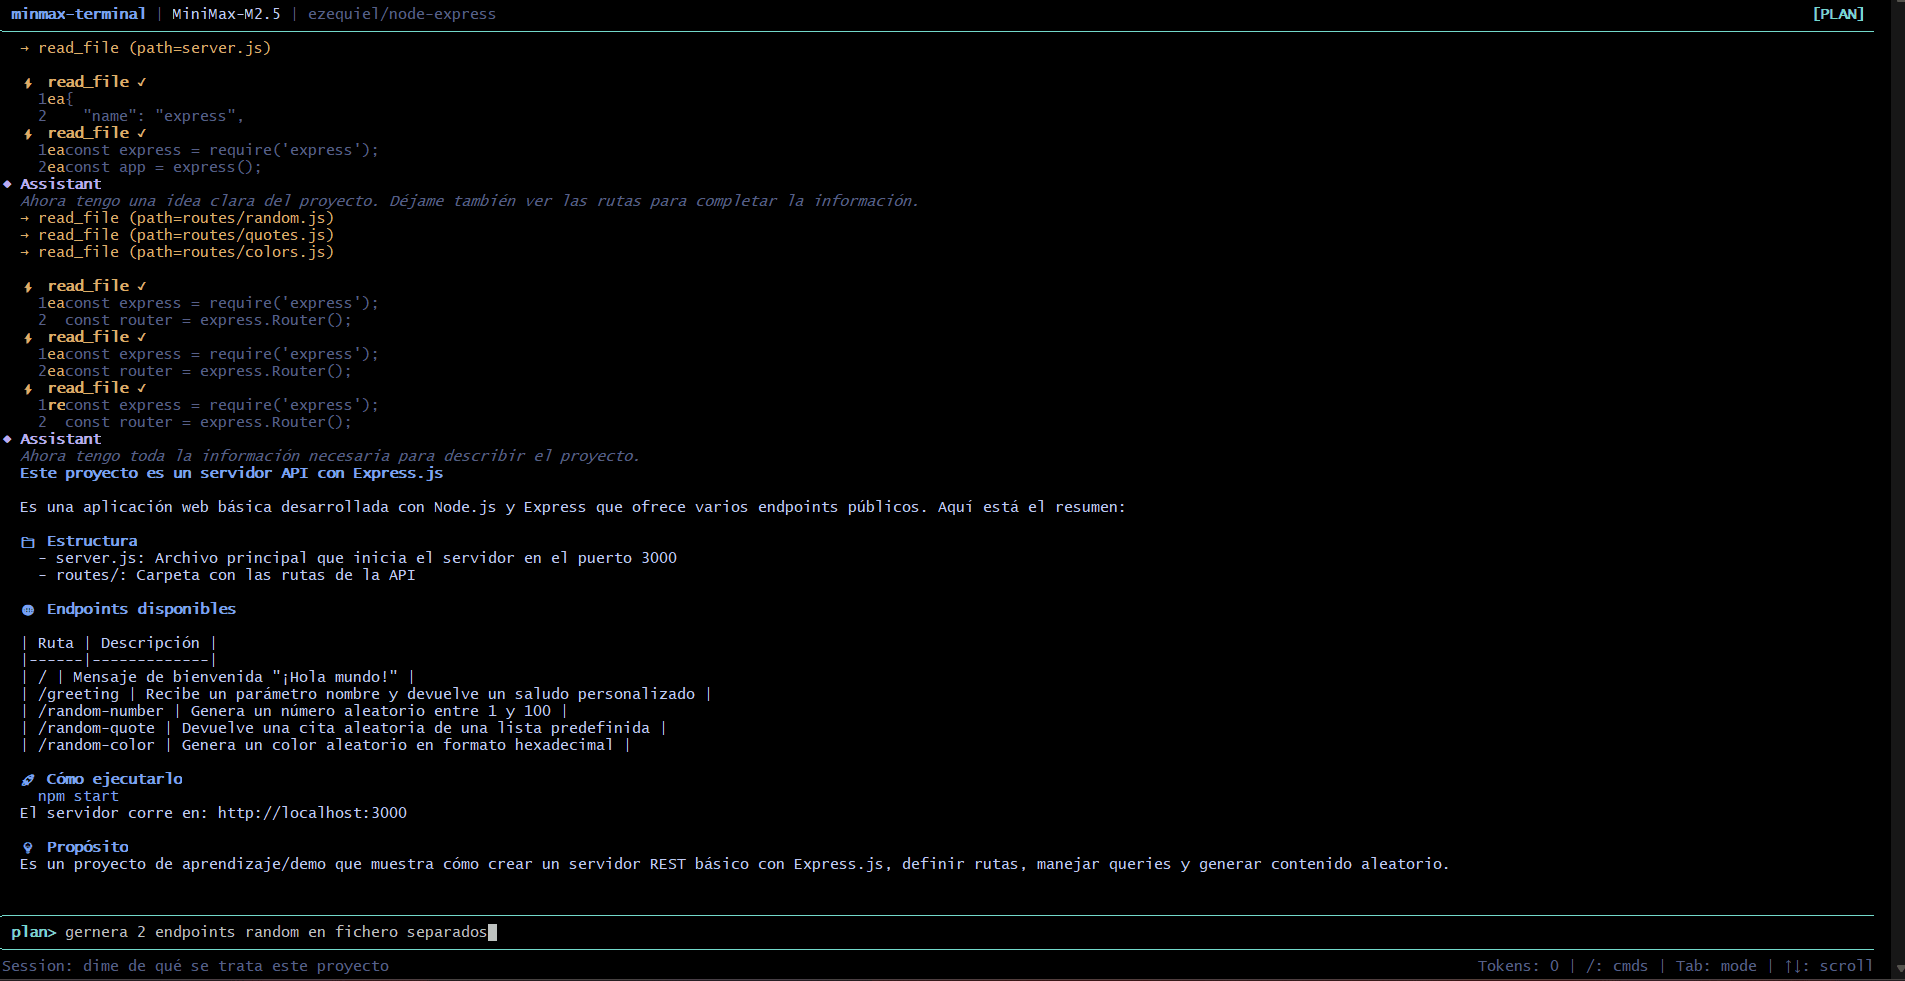1905x981 pixels.
Task: Click the diamond icon beside the second Assistant label
Action: pos(8,439)
